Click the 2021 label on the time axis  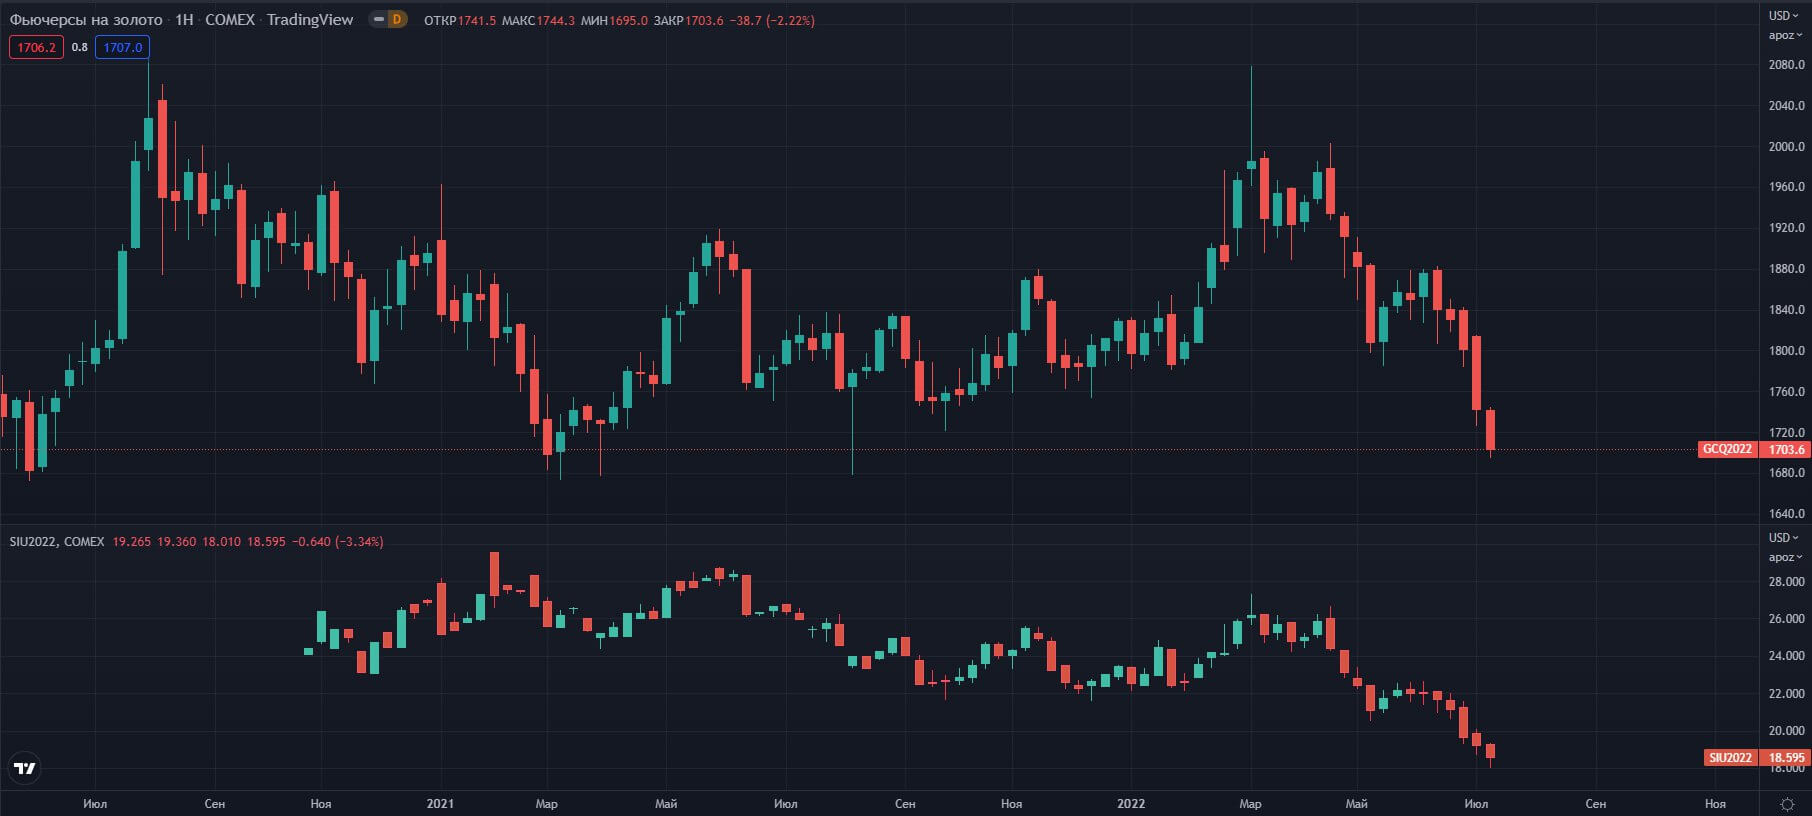440,804
